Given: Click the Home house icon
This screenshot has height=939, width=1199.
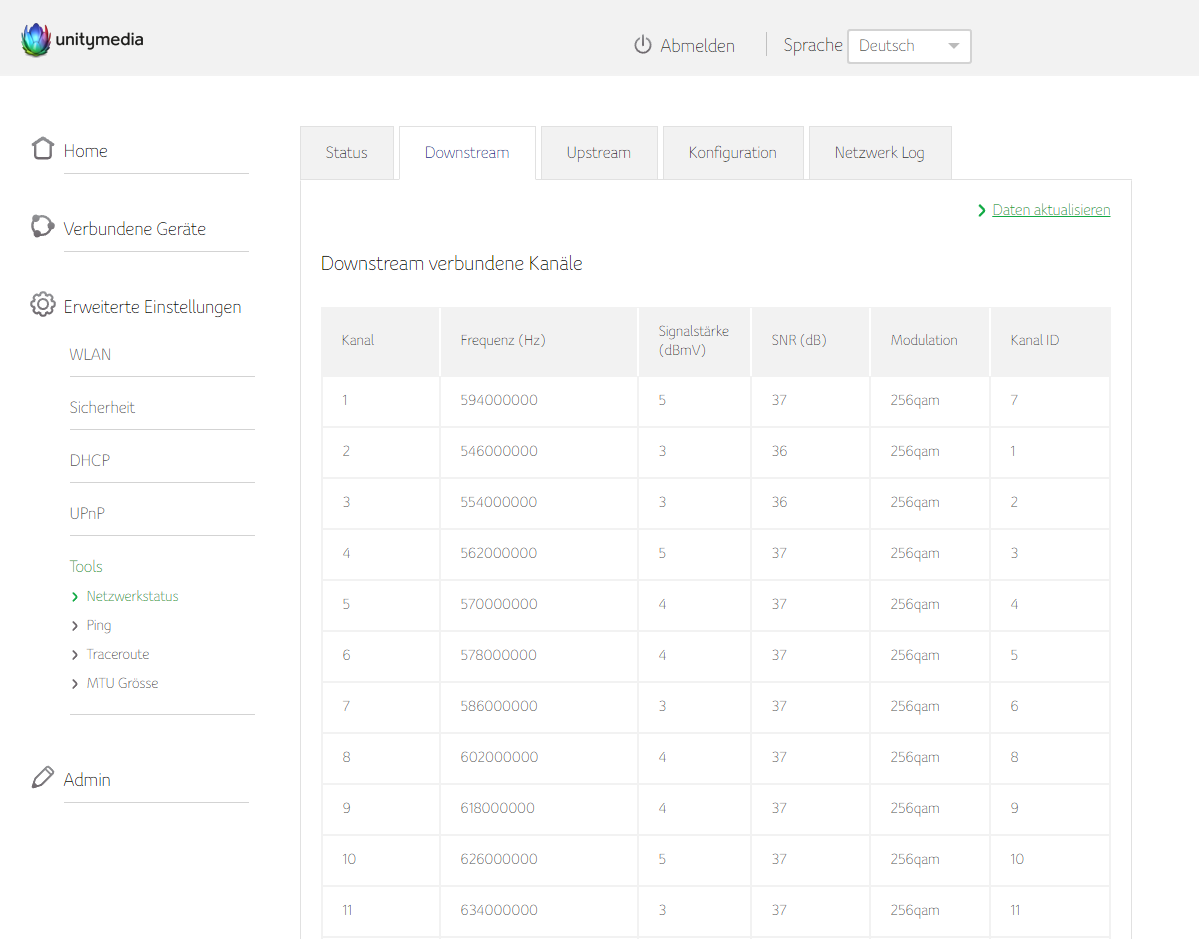Looking at the screenshot, I should click(x=42, y=149).
